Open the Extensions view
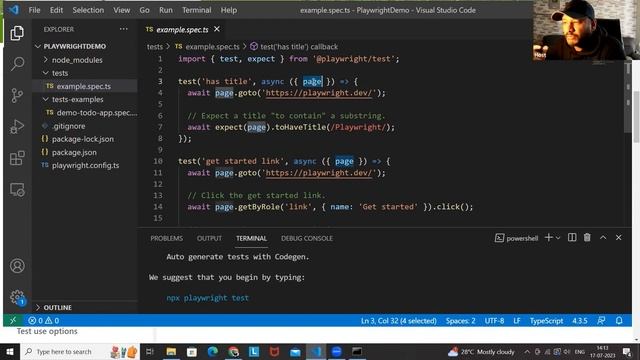 17,158
